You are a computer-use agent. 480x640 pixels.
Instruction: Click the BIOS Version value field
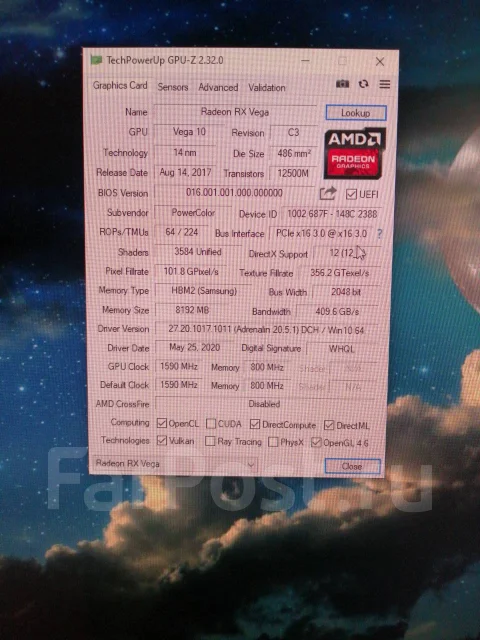tap(234, 193)
